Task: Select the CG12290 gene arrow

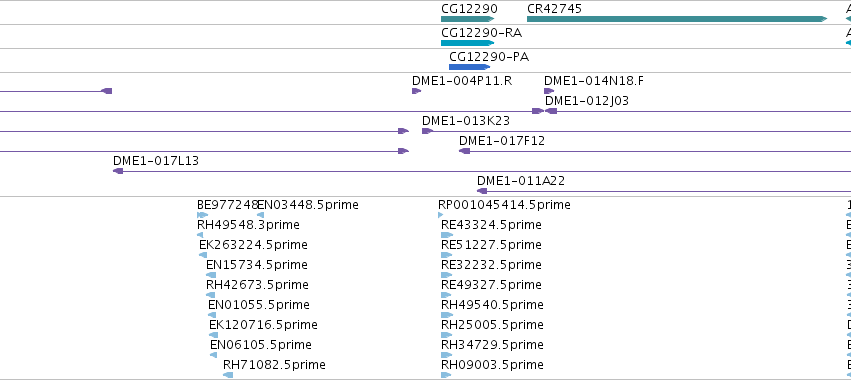Action: point(468,19)
